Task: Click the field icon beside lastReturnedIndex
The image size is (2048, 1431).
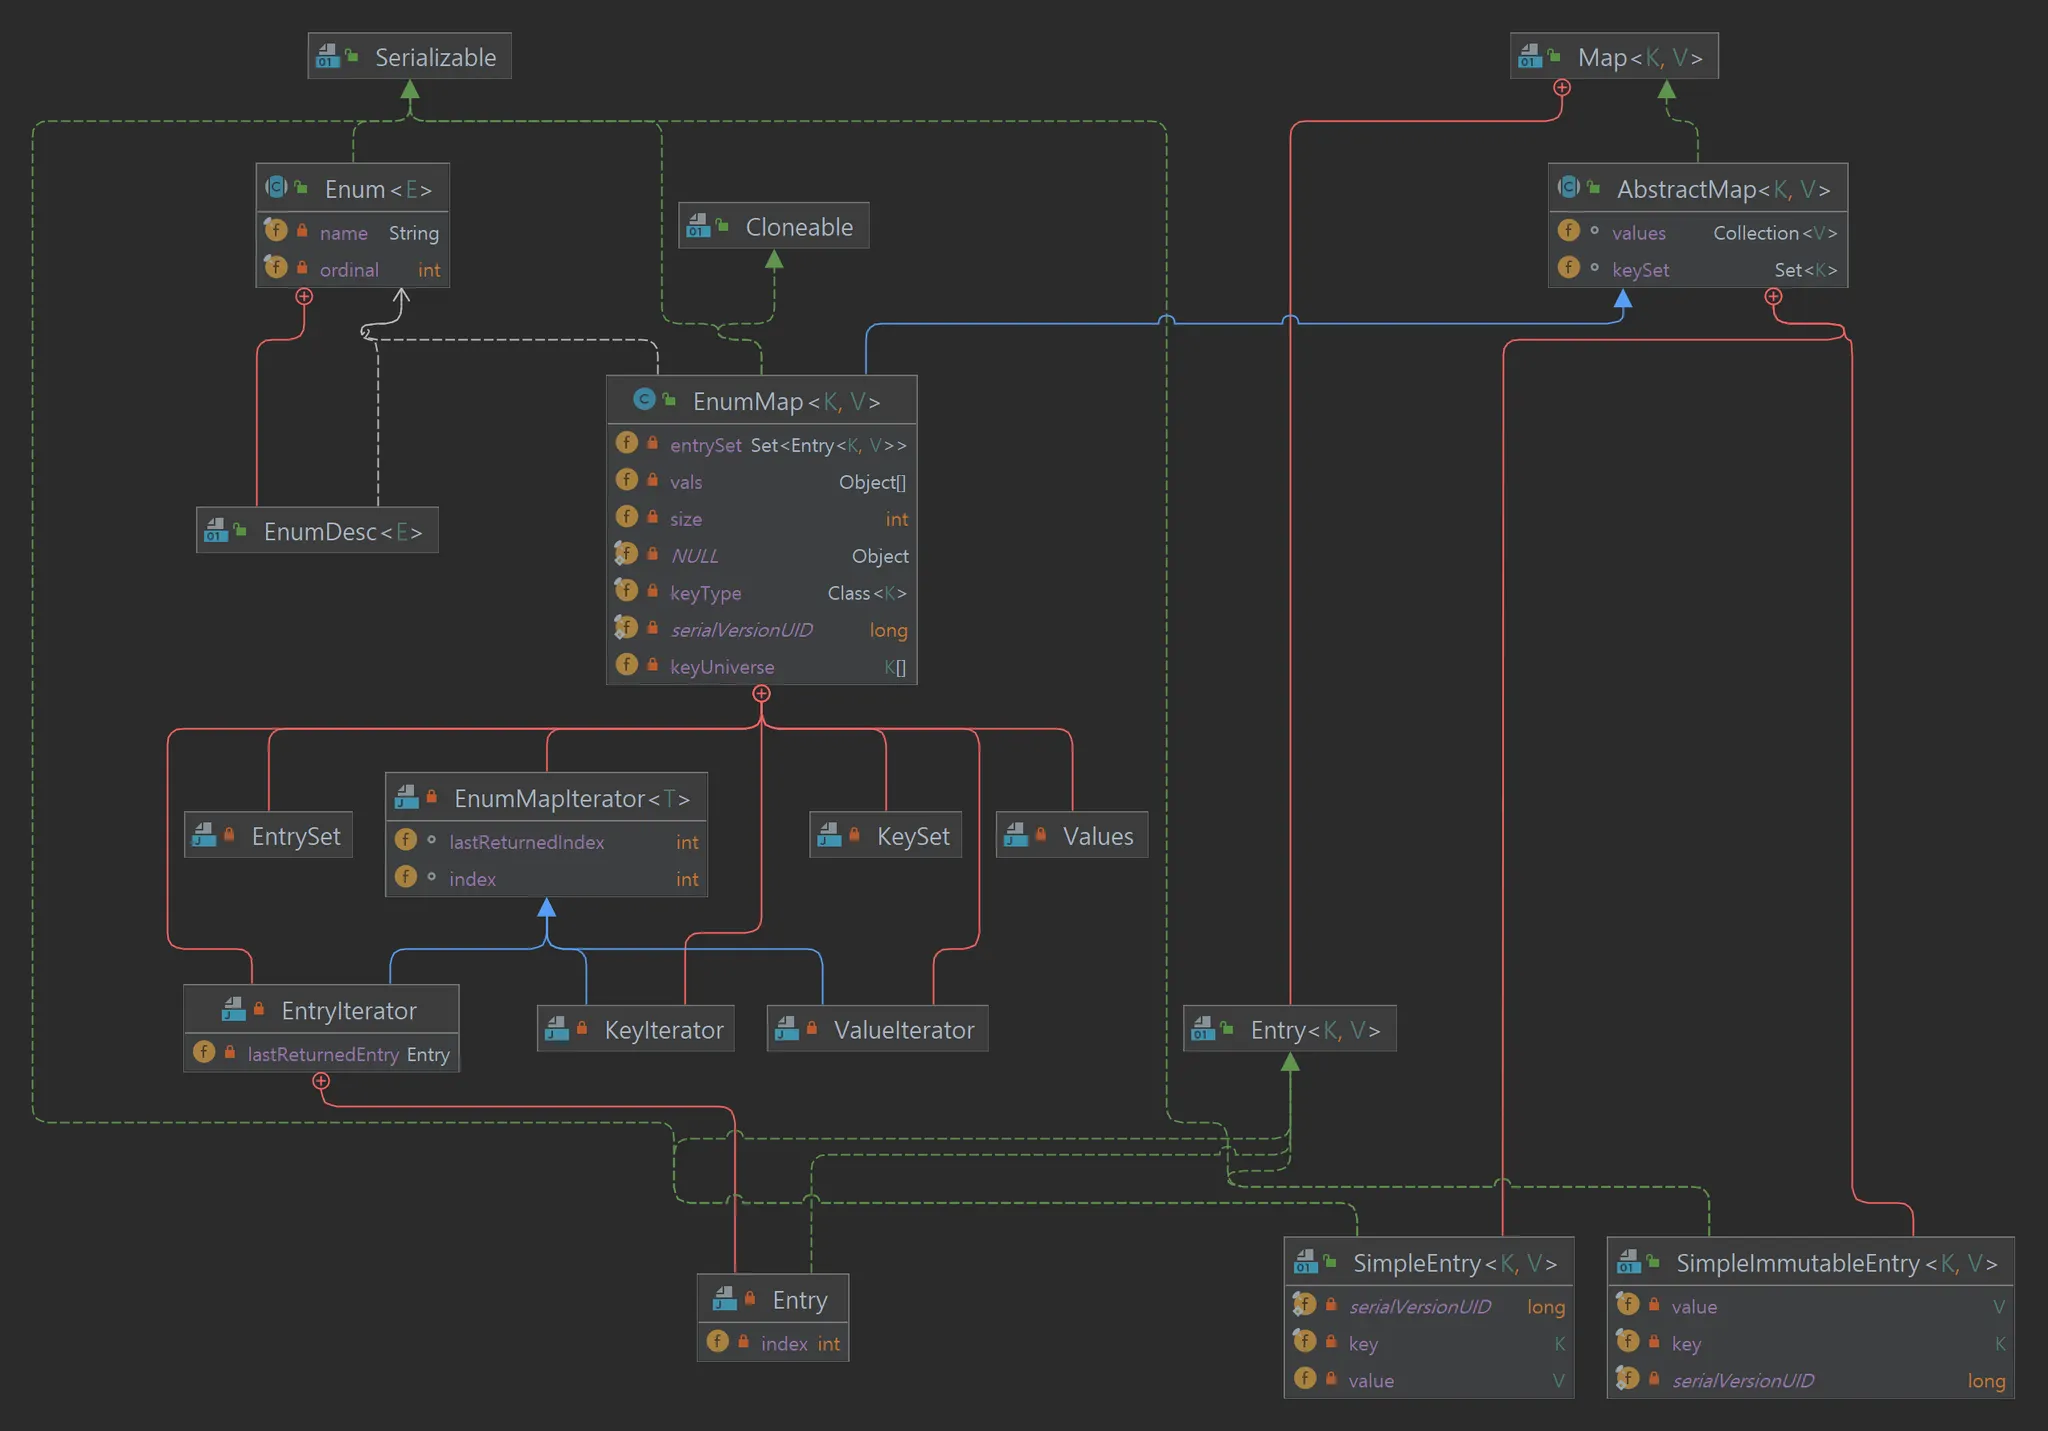Action: [x=406, y=841]
